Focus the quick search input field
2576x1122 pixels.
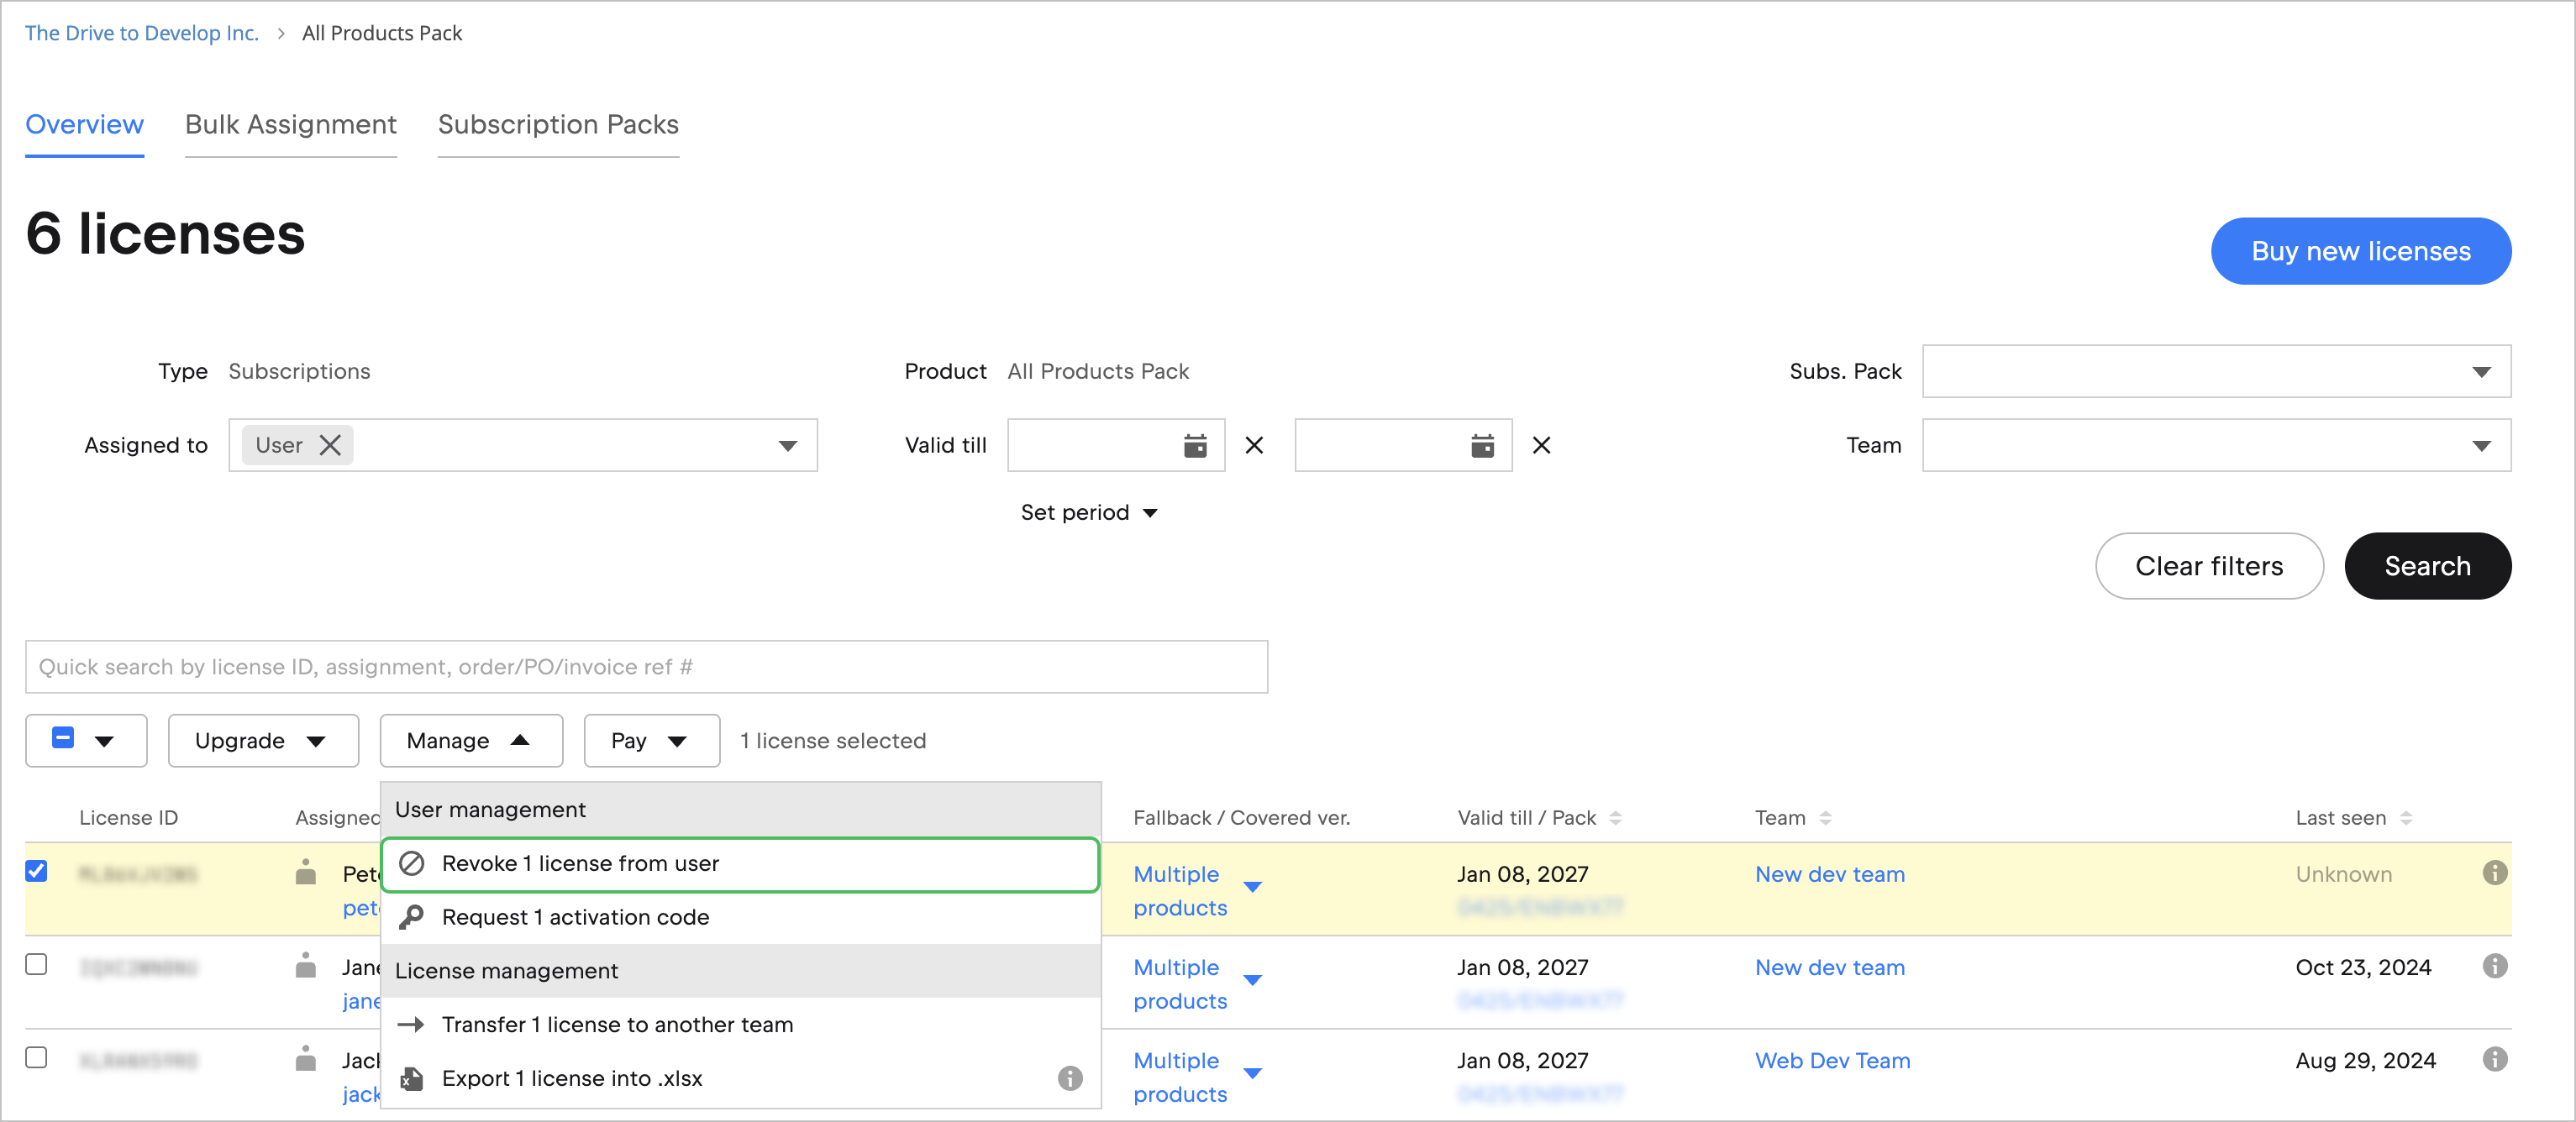pos(646,667)
